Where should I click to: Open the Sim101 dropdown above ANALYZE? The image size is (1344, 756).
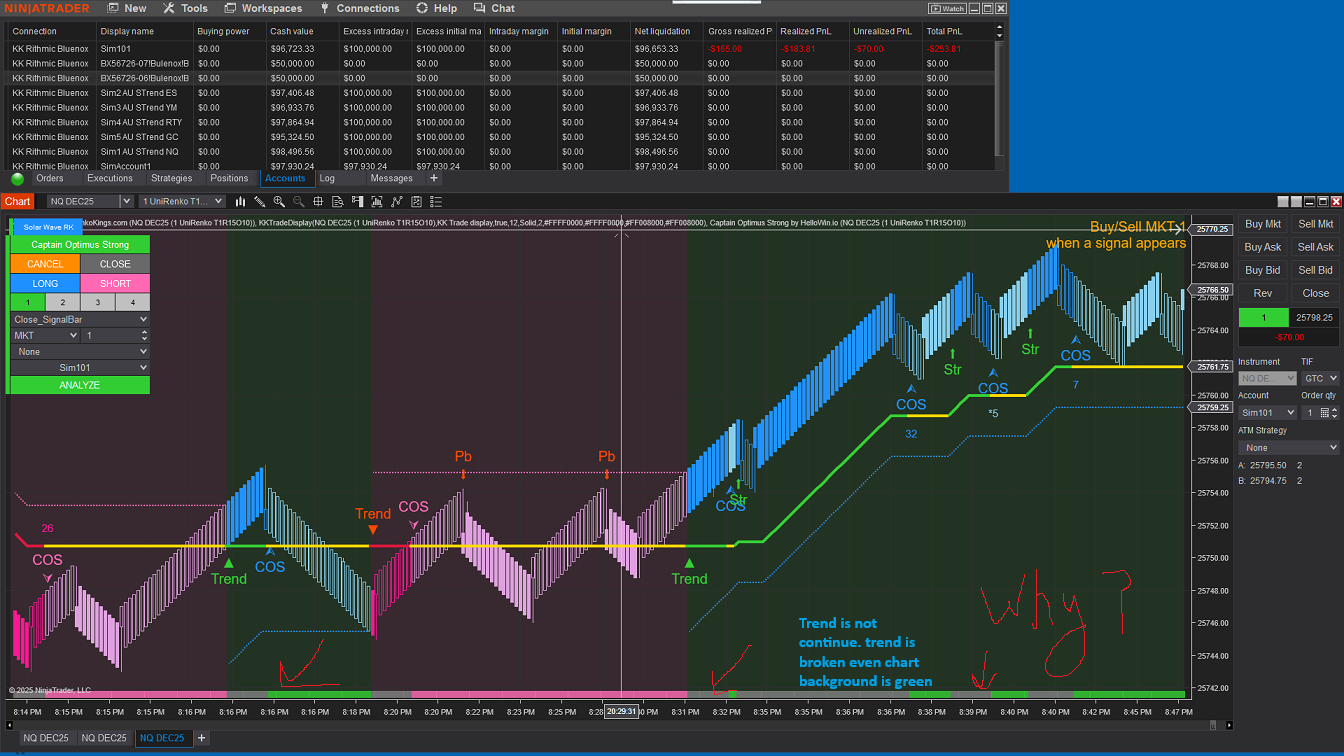(x=80, y=368)
